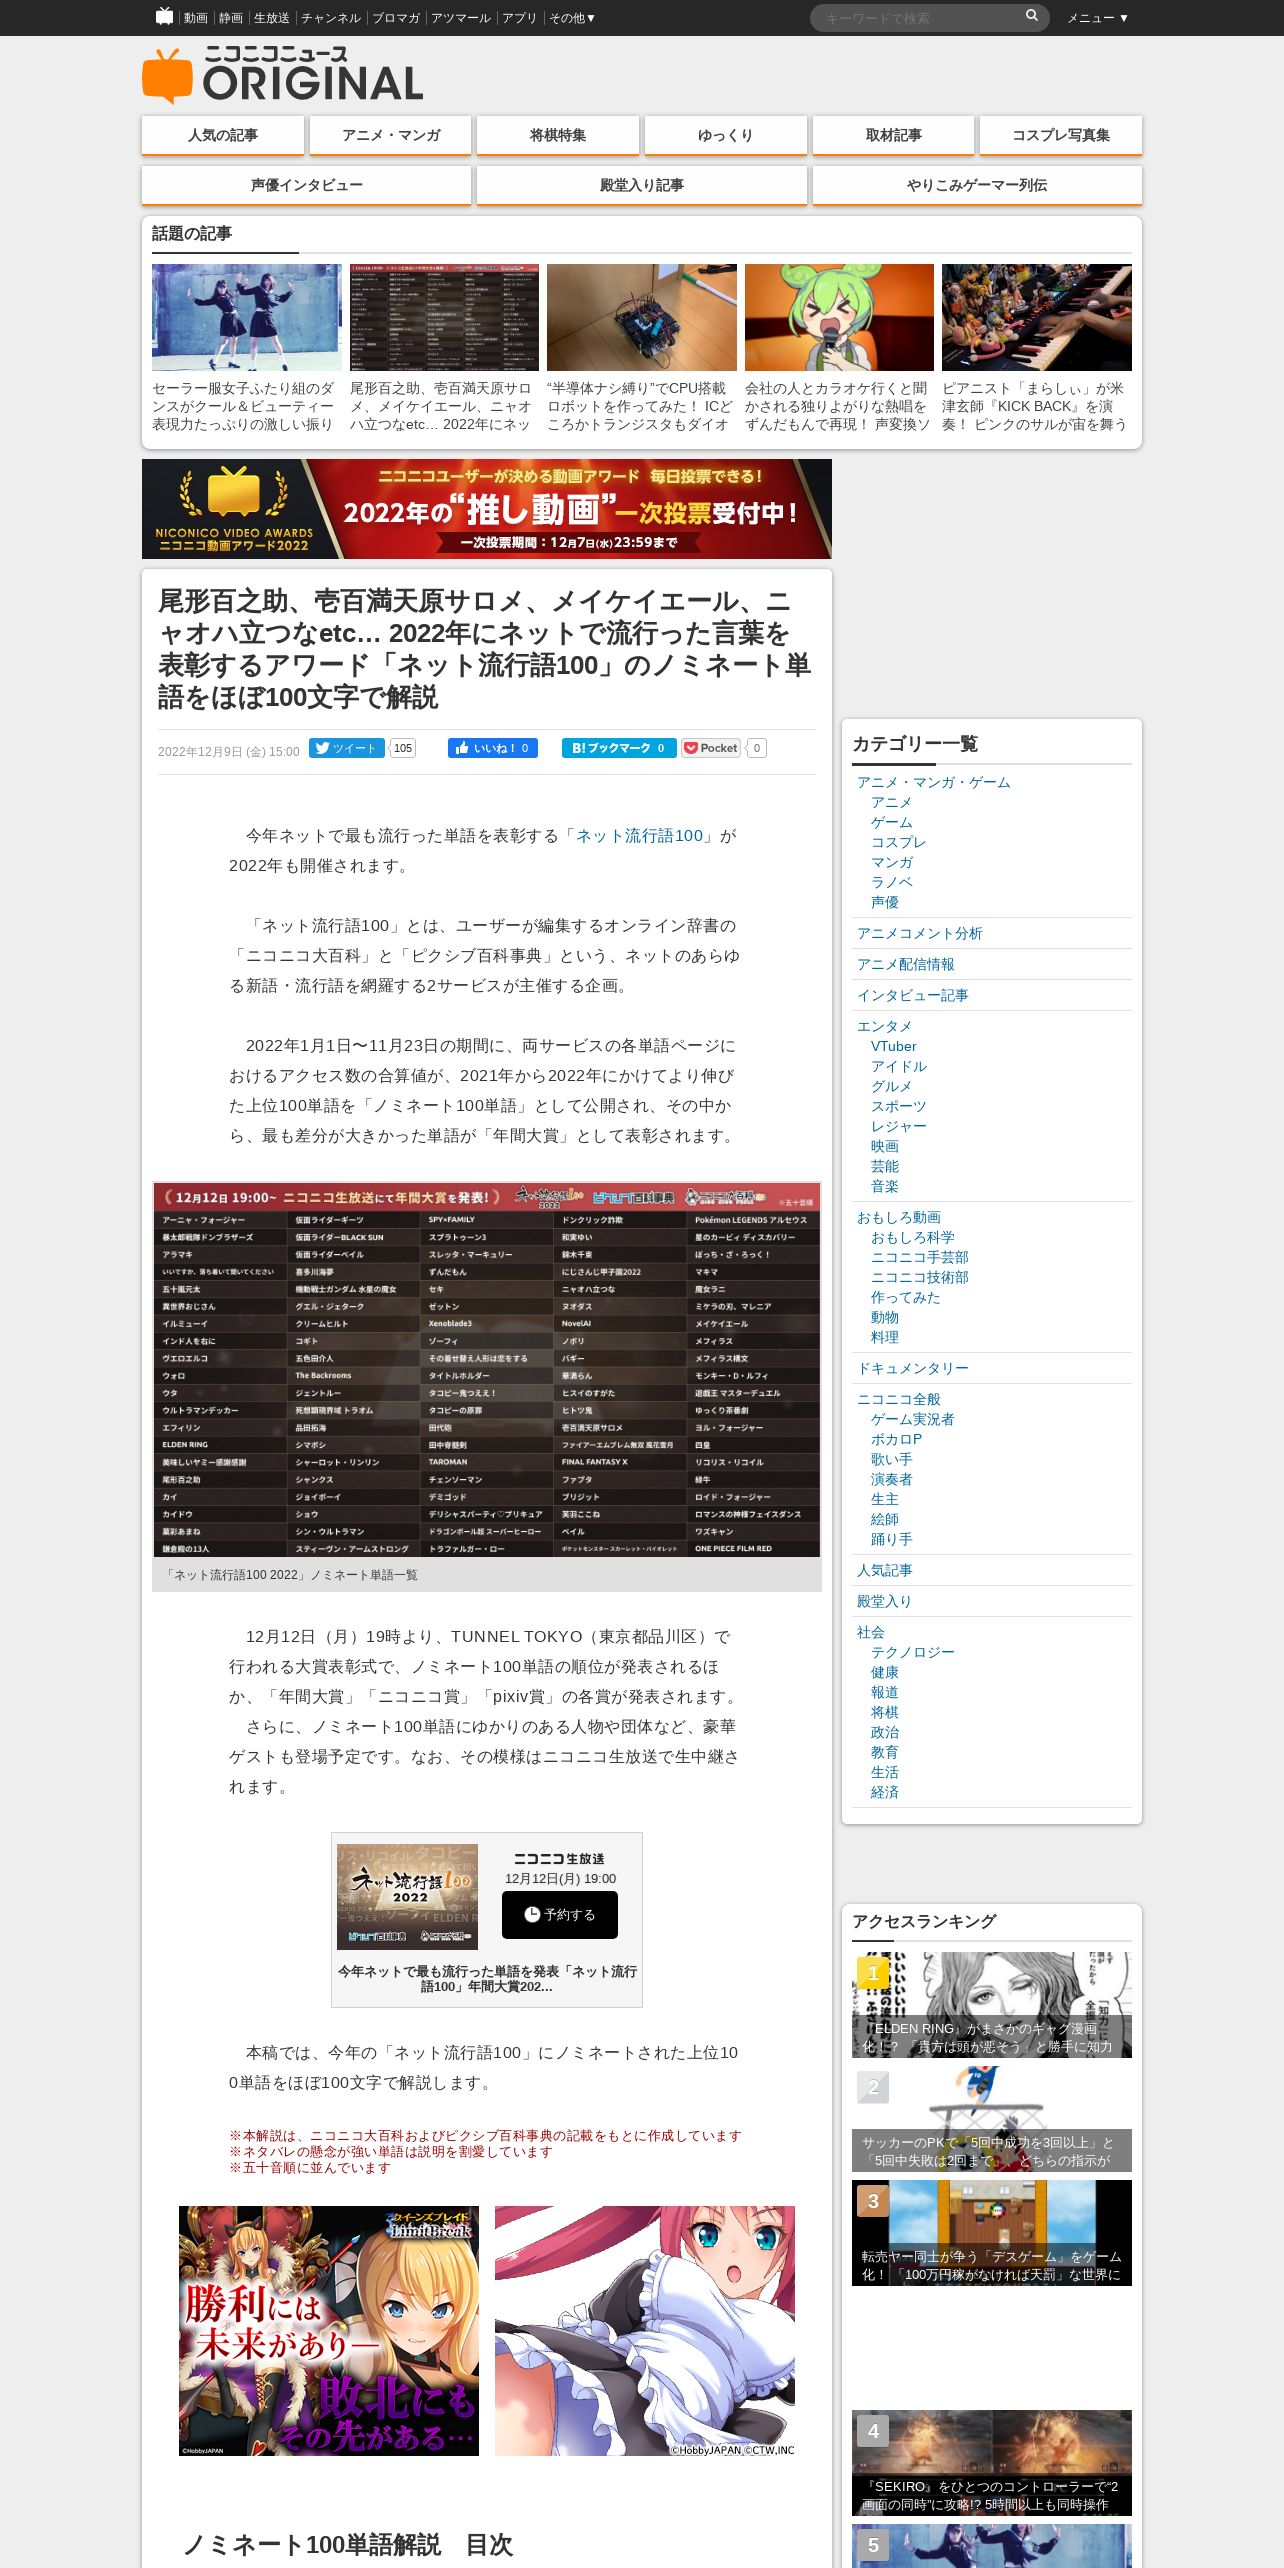Open 生放送 in the top bar
The image size is (1284, 2568).
point(272,18)
